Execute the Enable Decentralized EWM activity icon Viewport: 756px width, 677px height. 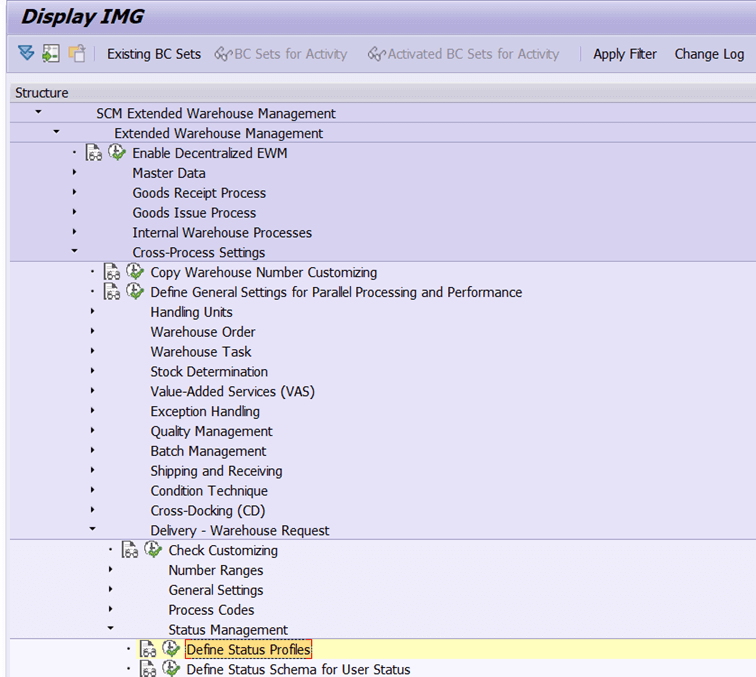tap(117, 153)
